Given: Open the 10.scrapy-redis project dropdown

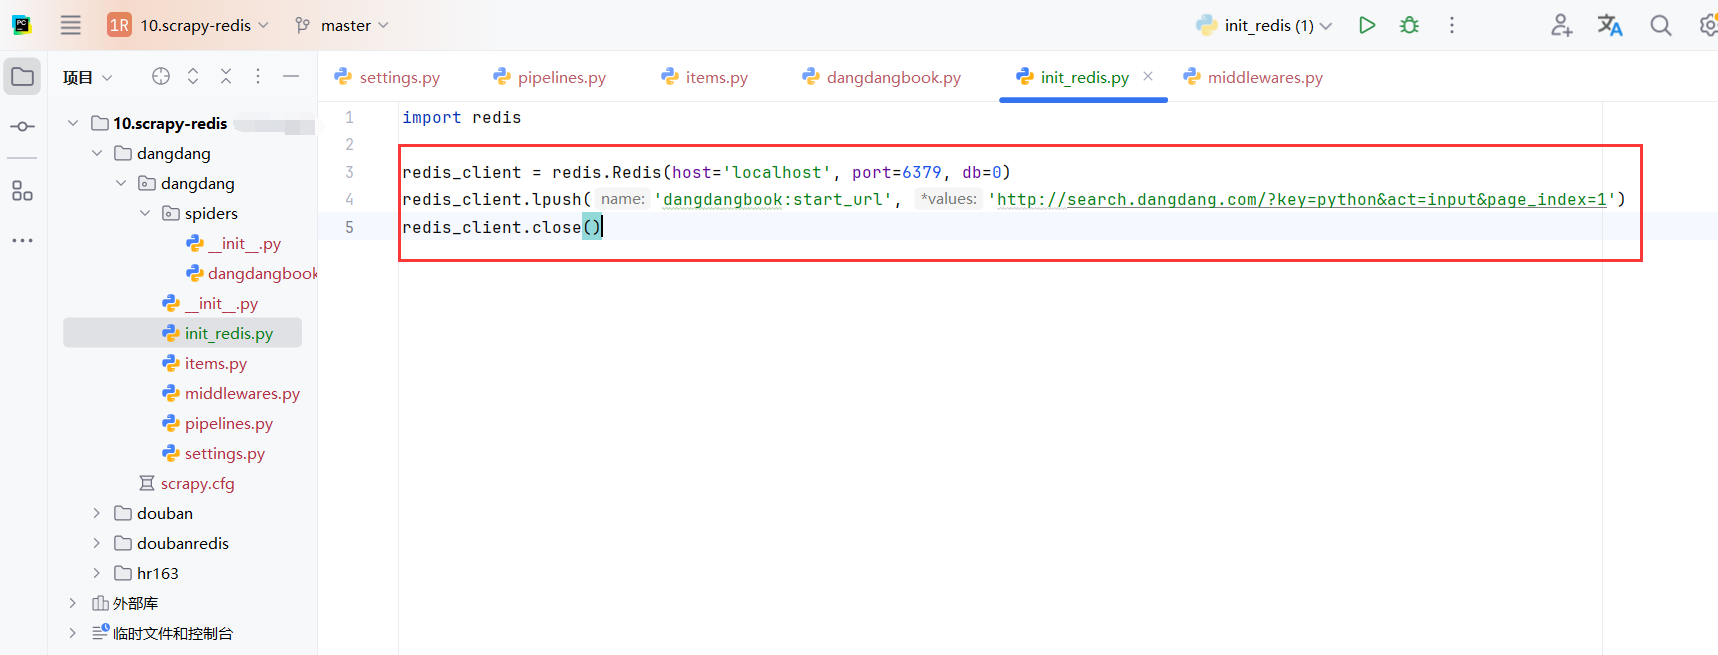Looking at the screenshot, I should point(188,25).
